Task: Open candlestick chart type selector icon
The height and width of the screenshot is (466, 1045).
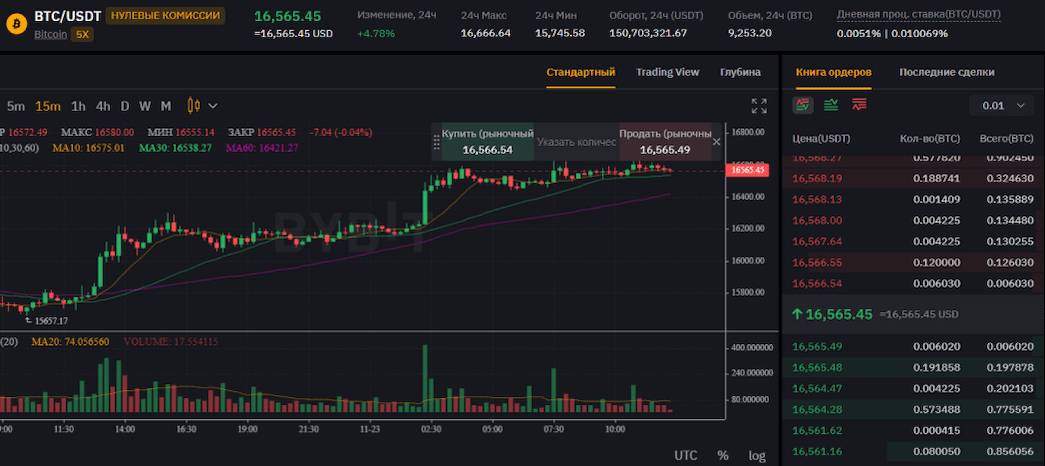Action: coord(194,105)
